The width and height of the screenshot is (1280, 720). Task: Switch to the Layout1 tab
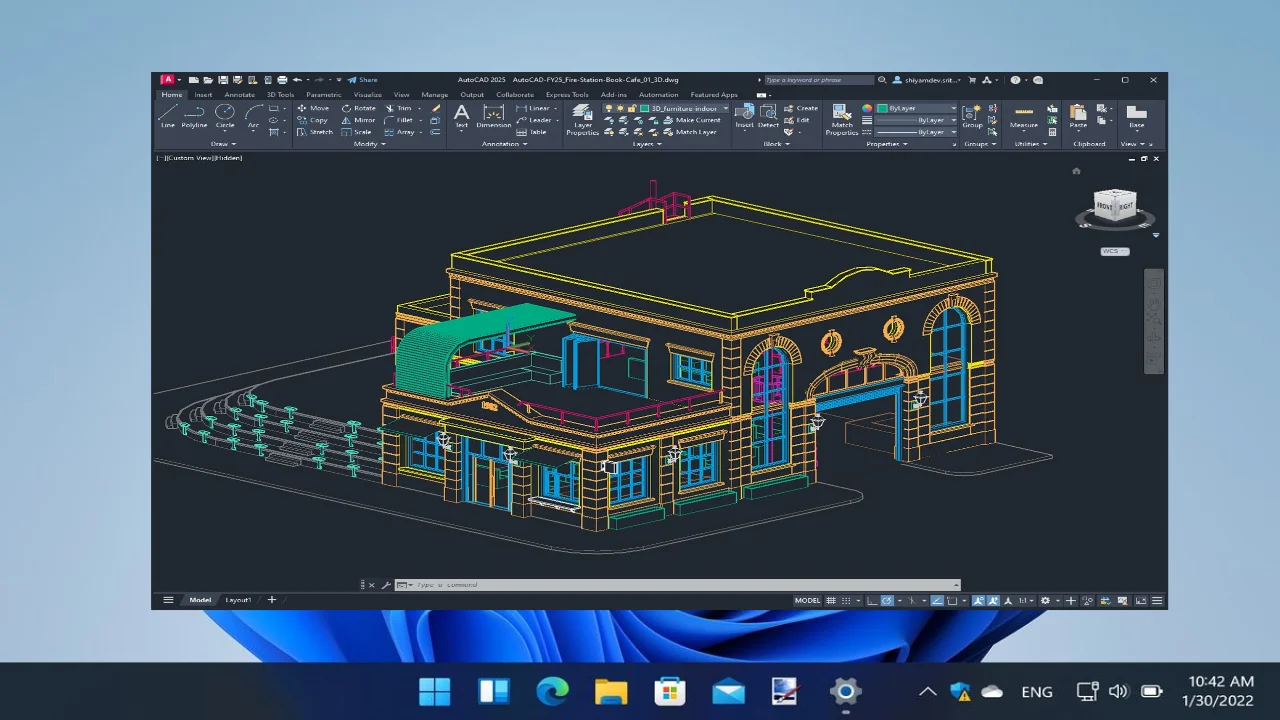click(x=238, y=600)
